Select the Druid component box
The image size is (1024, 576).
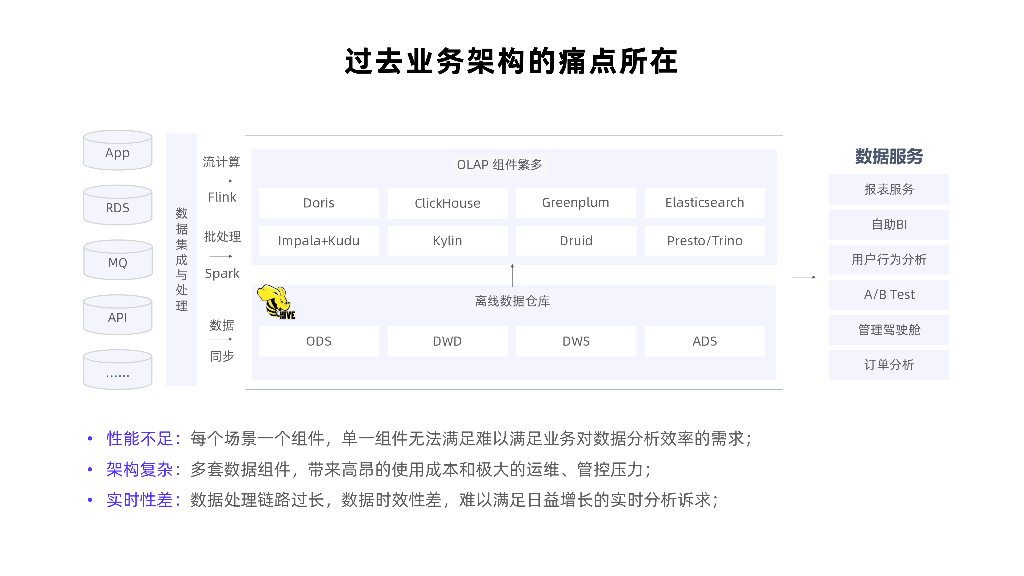tap(575, 241)
